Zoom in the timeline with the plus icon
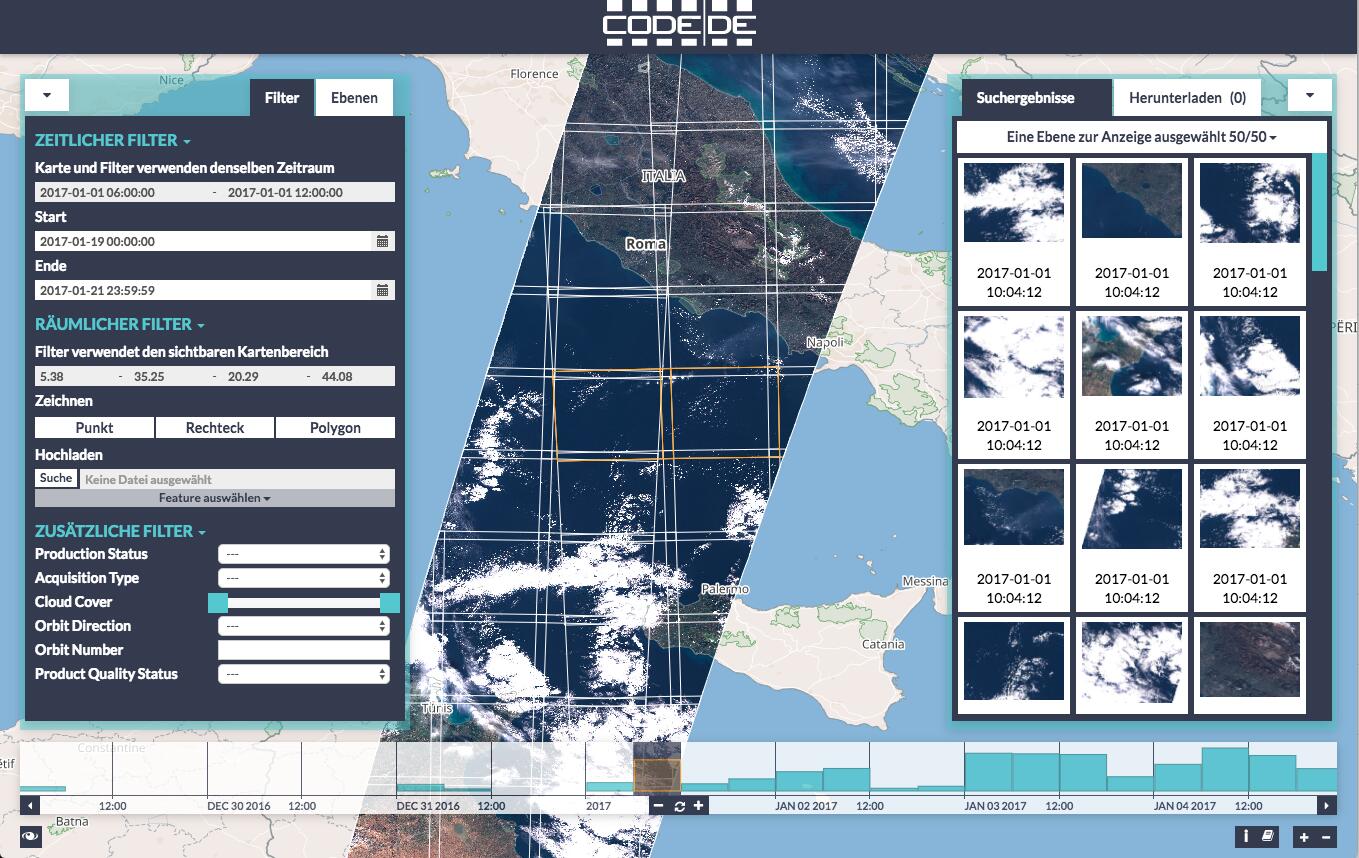 click(x=698, y=806)
